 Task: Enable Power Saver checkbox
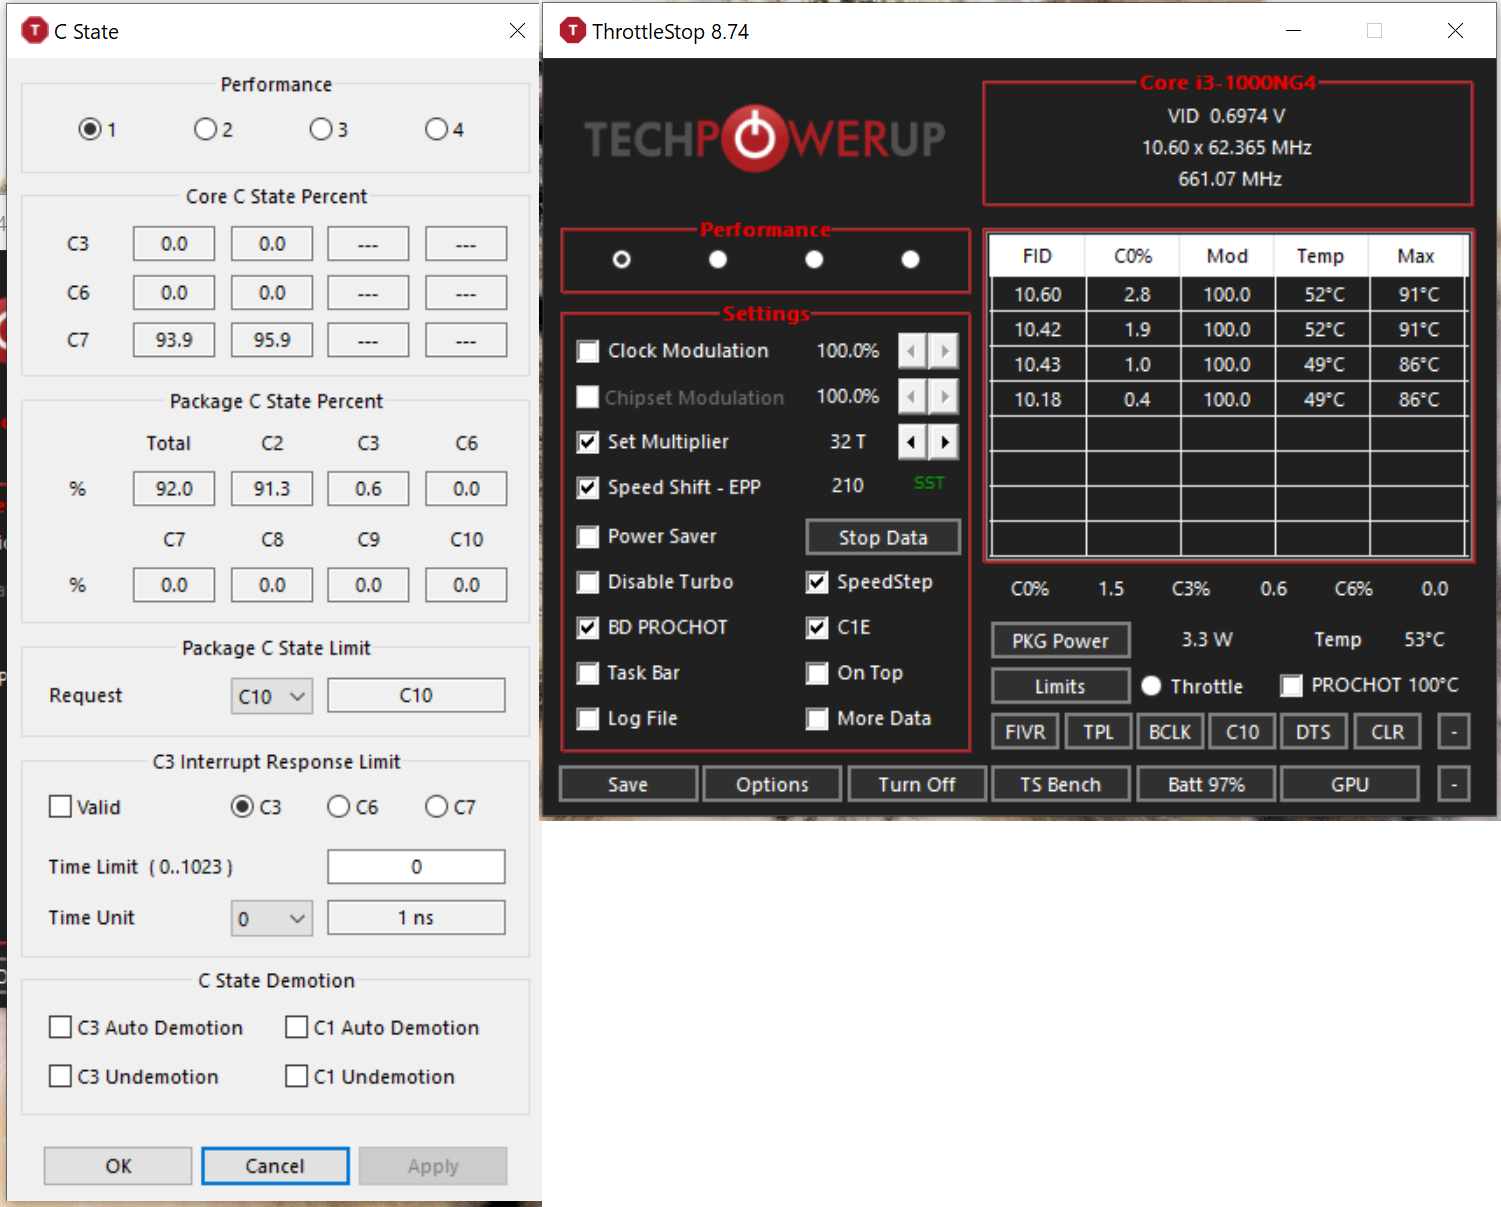pos(588,537)
